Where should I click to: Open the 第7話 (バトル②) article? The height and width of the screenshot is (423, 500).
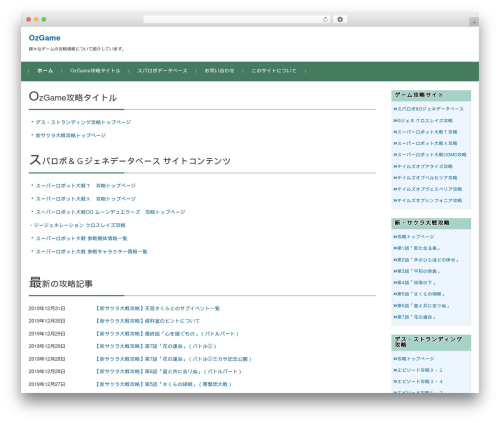156,346
